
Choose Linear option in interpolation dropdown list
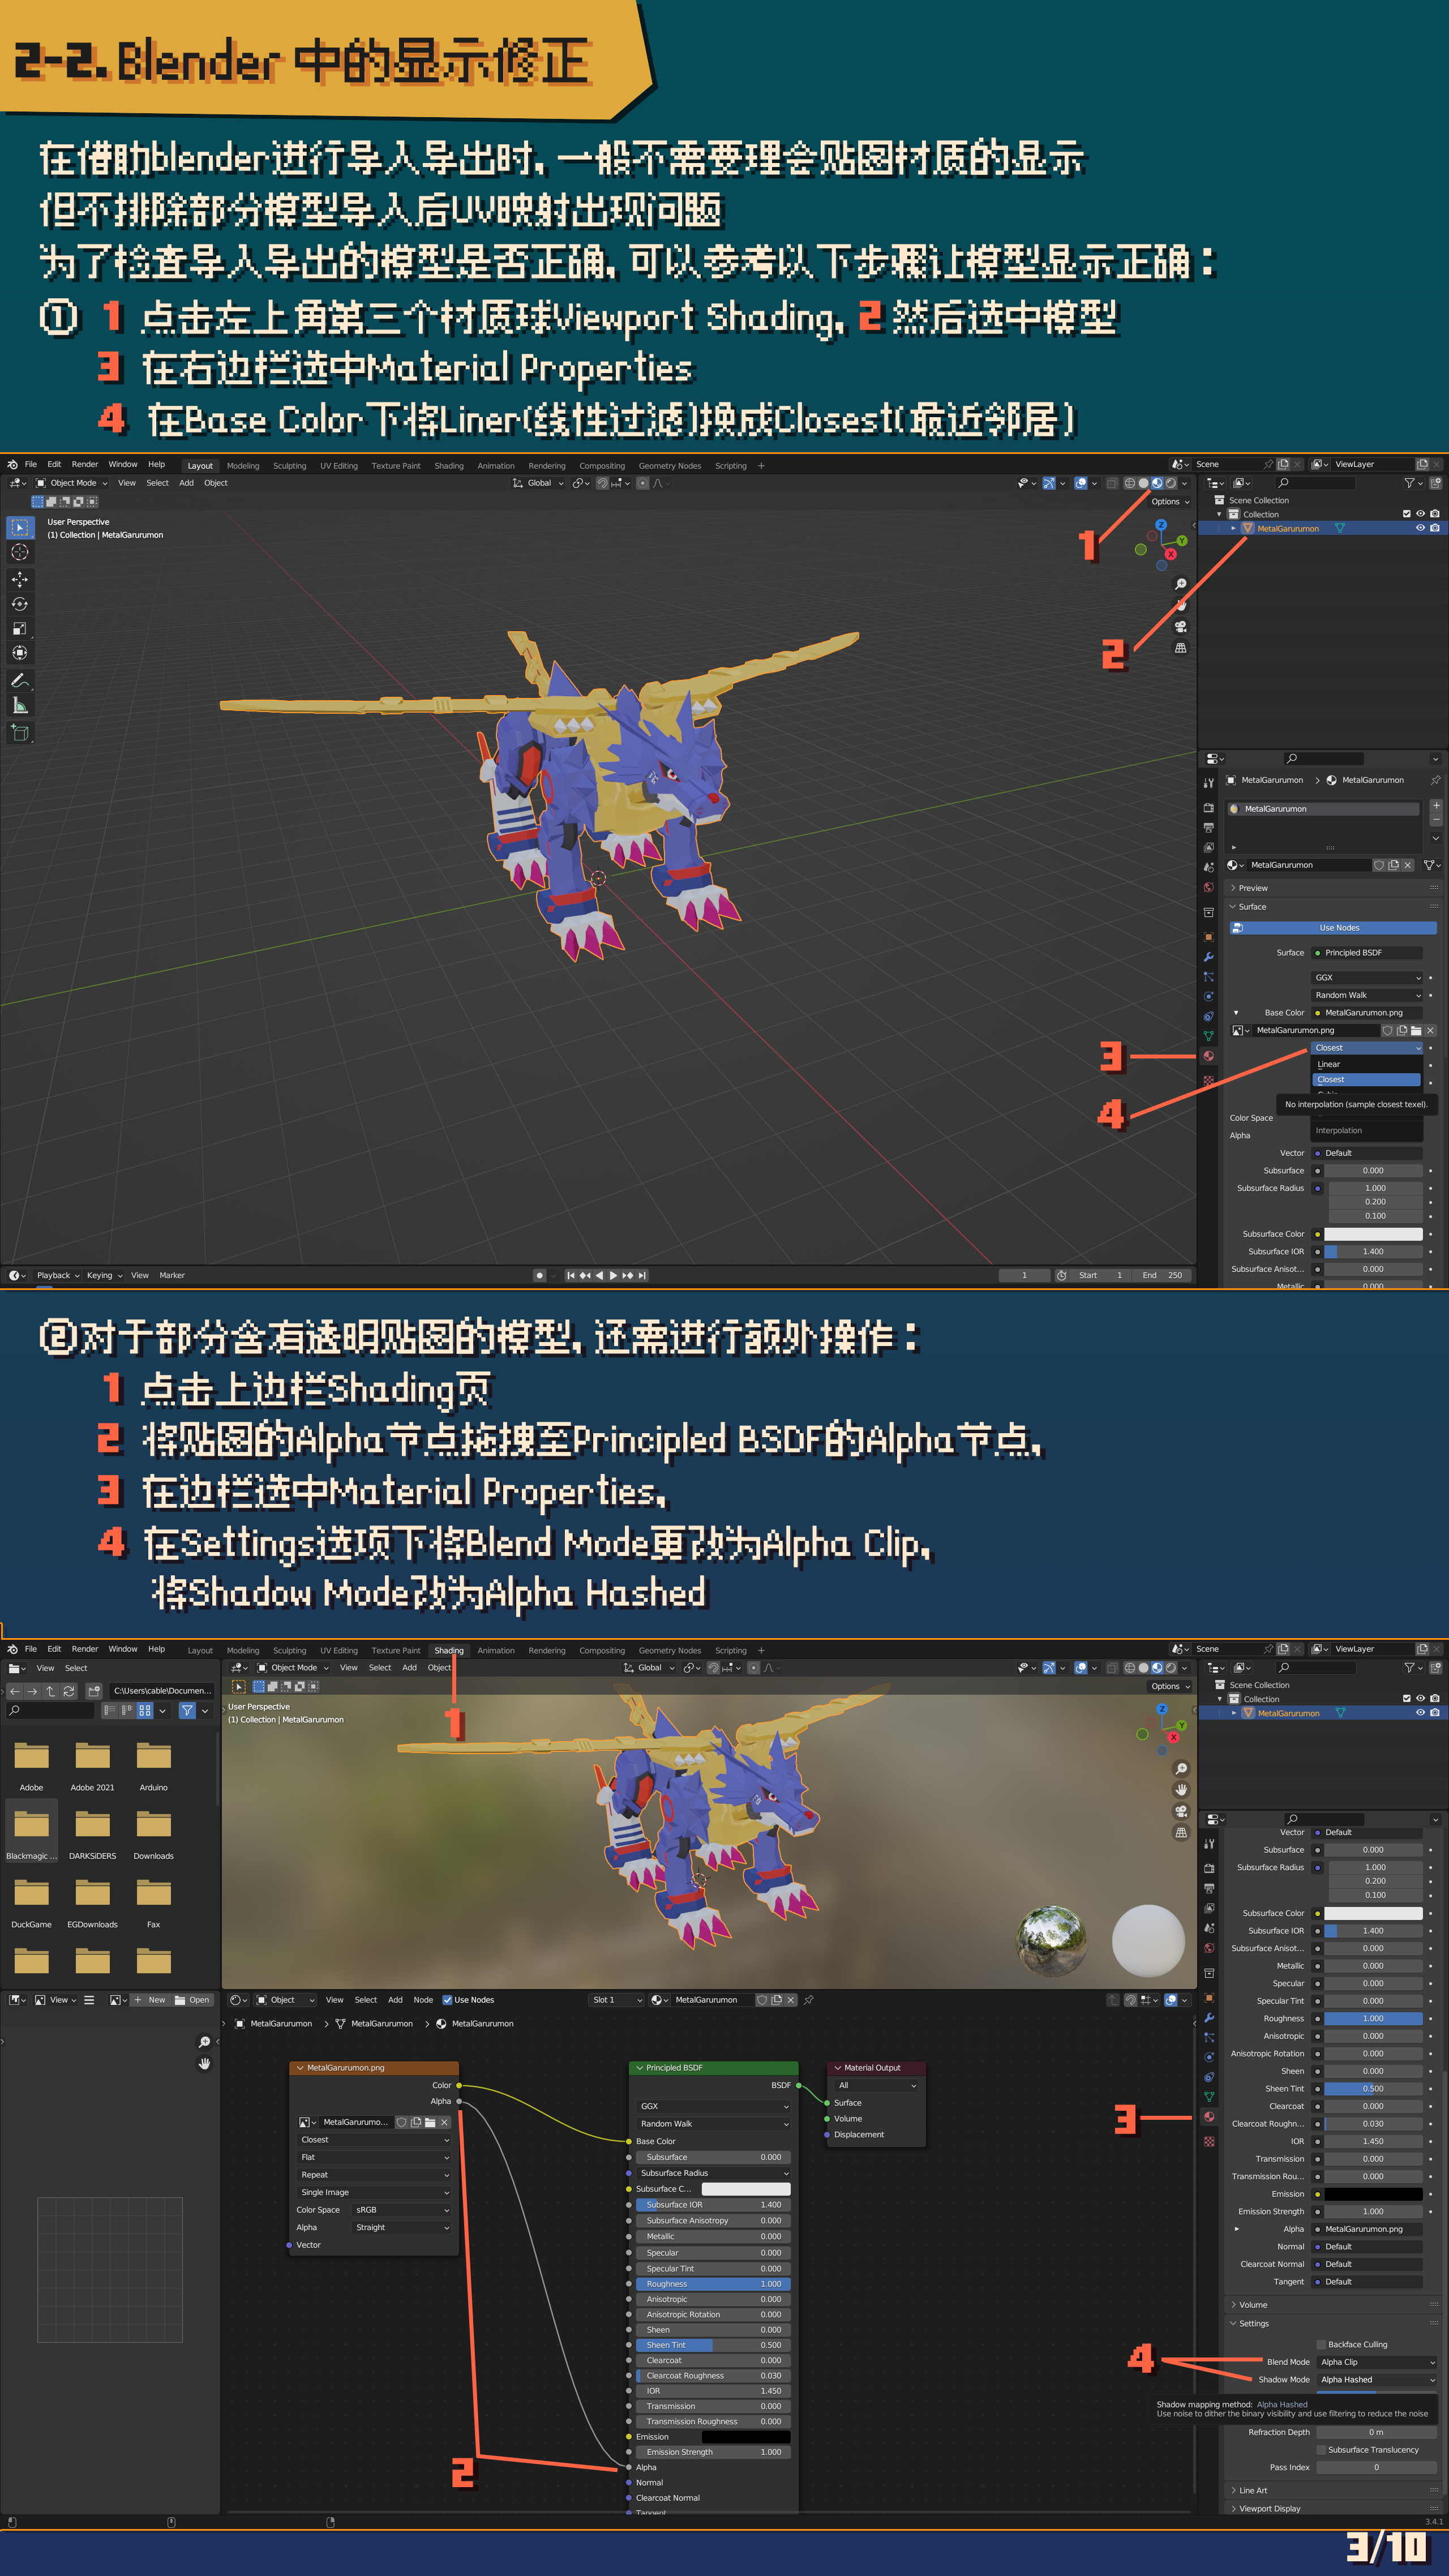pos(1366,1065)
